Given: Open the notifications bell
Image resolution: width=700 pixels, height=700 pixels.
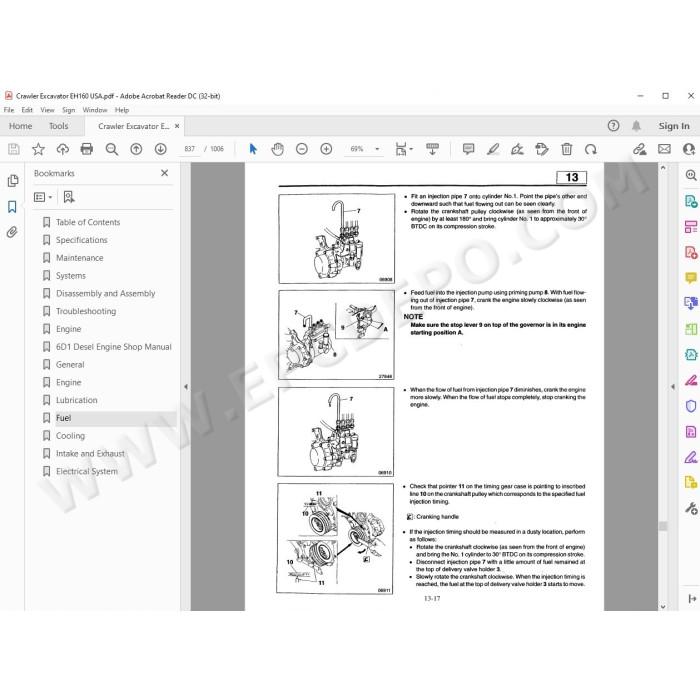Looking at the screenshot, I should pos(636,126).
